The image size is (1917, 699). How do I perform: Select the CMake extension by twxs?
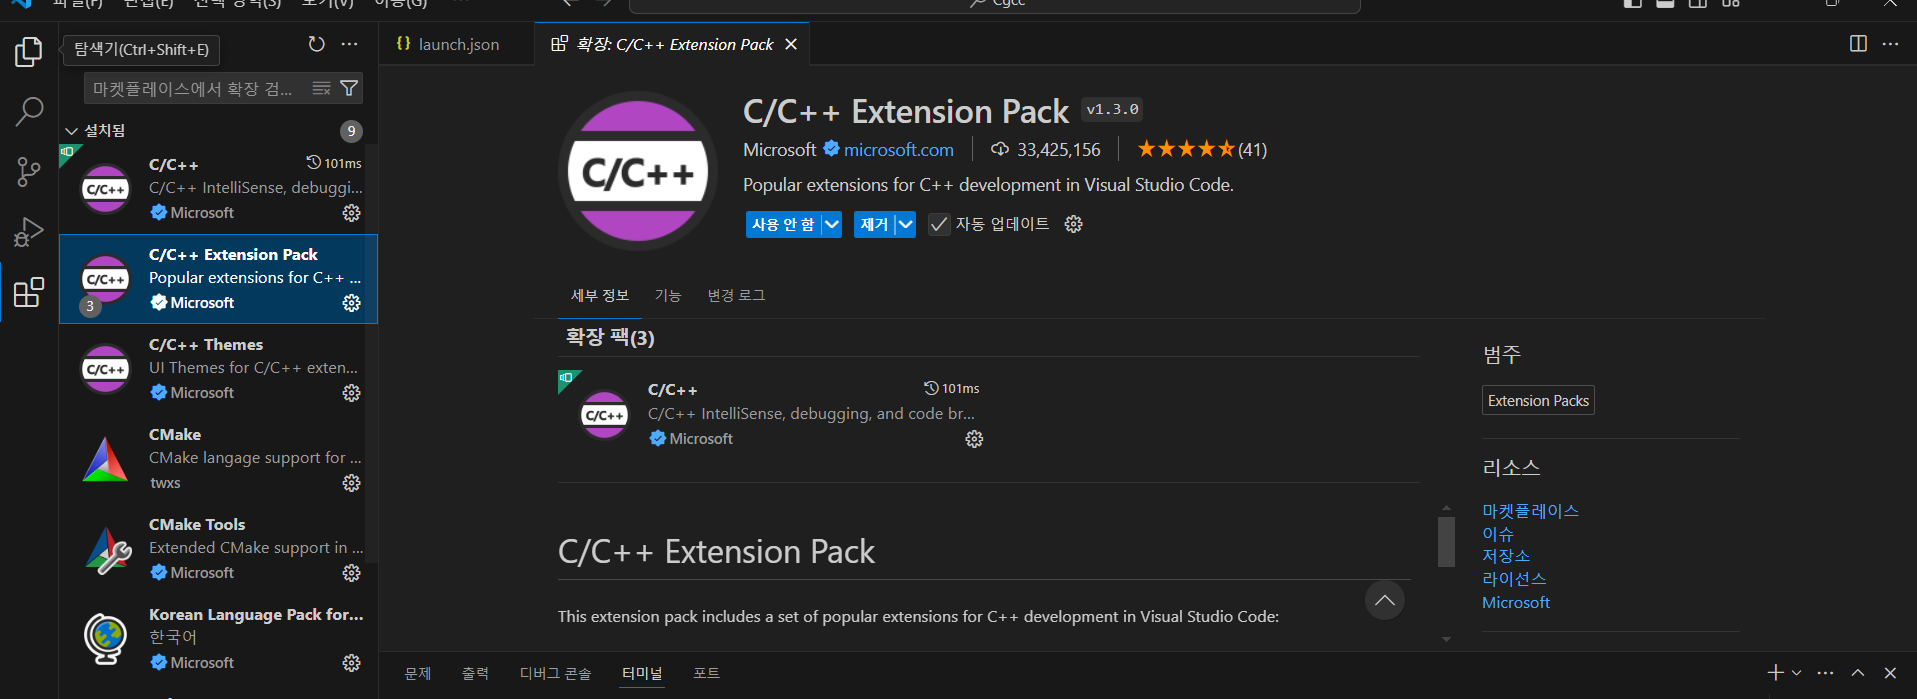point(218,459)
